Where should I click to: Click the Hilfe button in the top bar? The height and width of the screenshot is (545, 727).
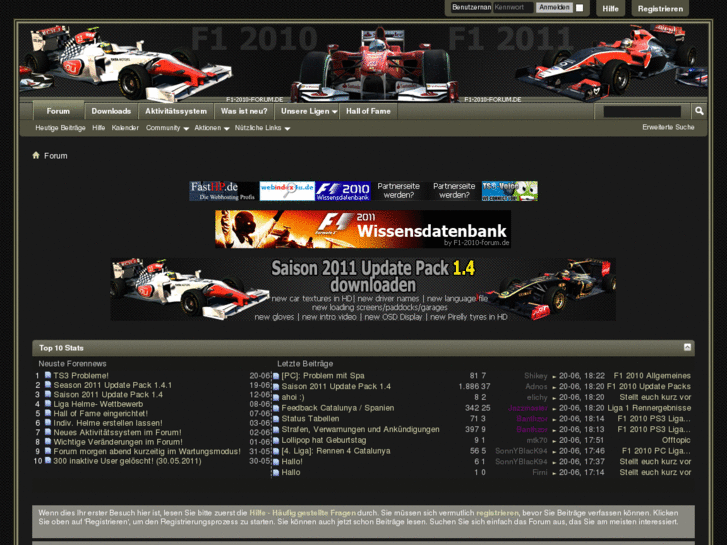(610, 9)
